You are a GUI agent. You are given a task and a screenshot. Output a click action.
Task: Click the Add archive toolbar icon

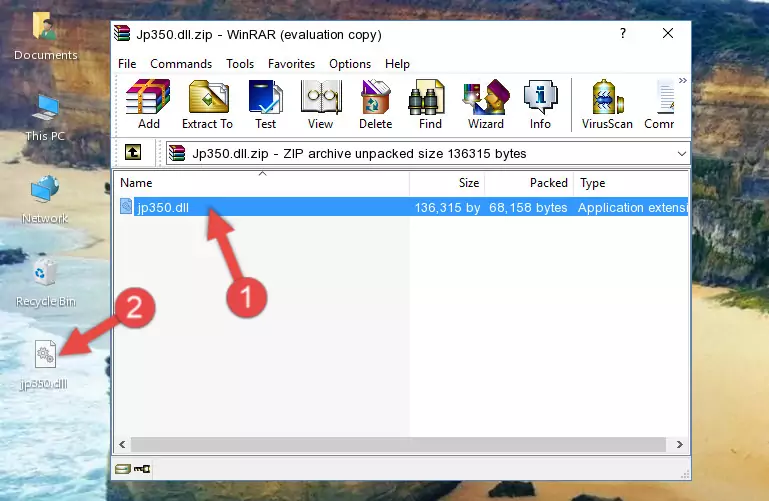[148, 104]
